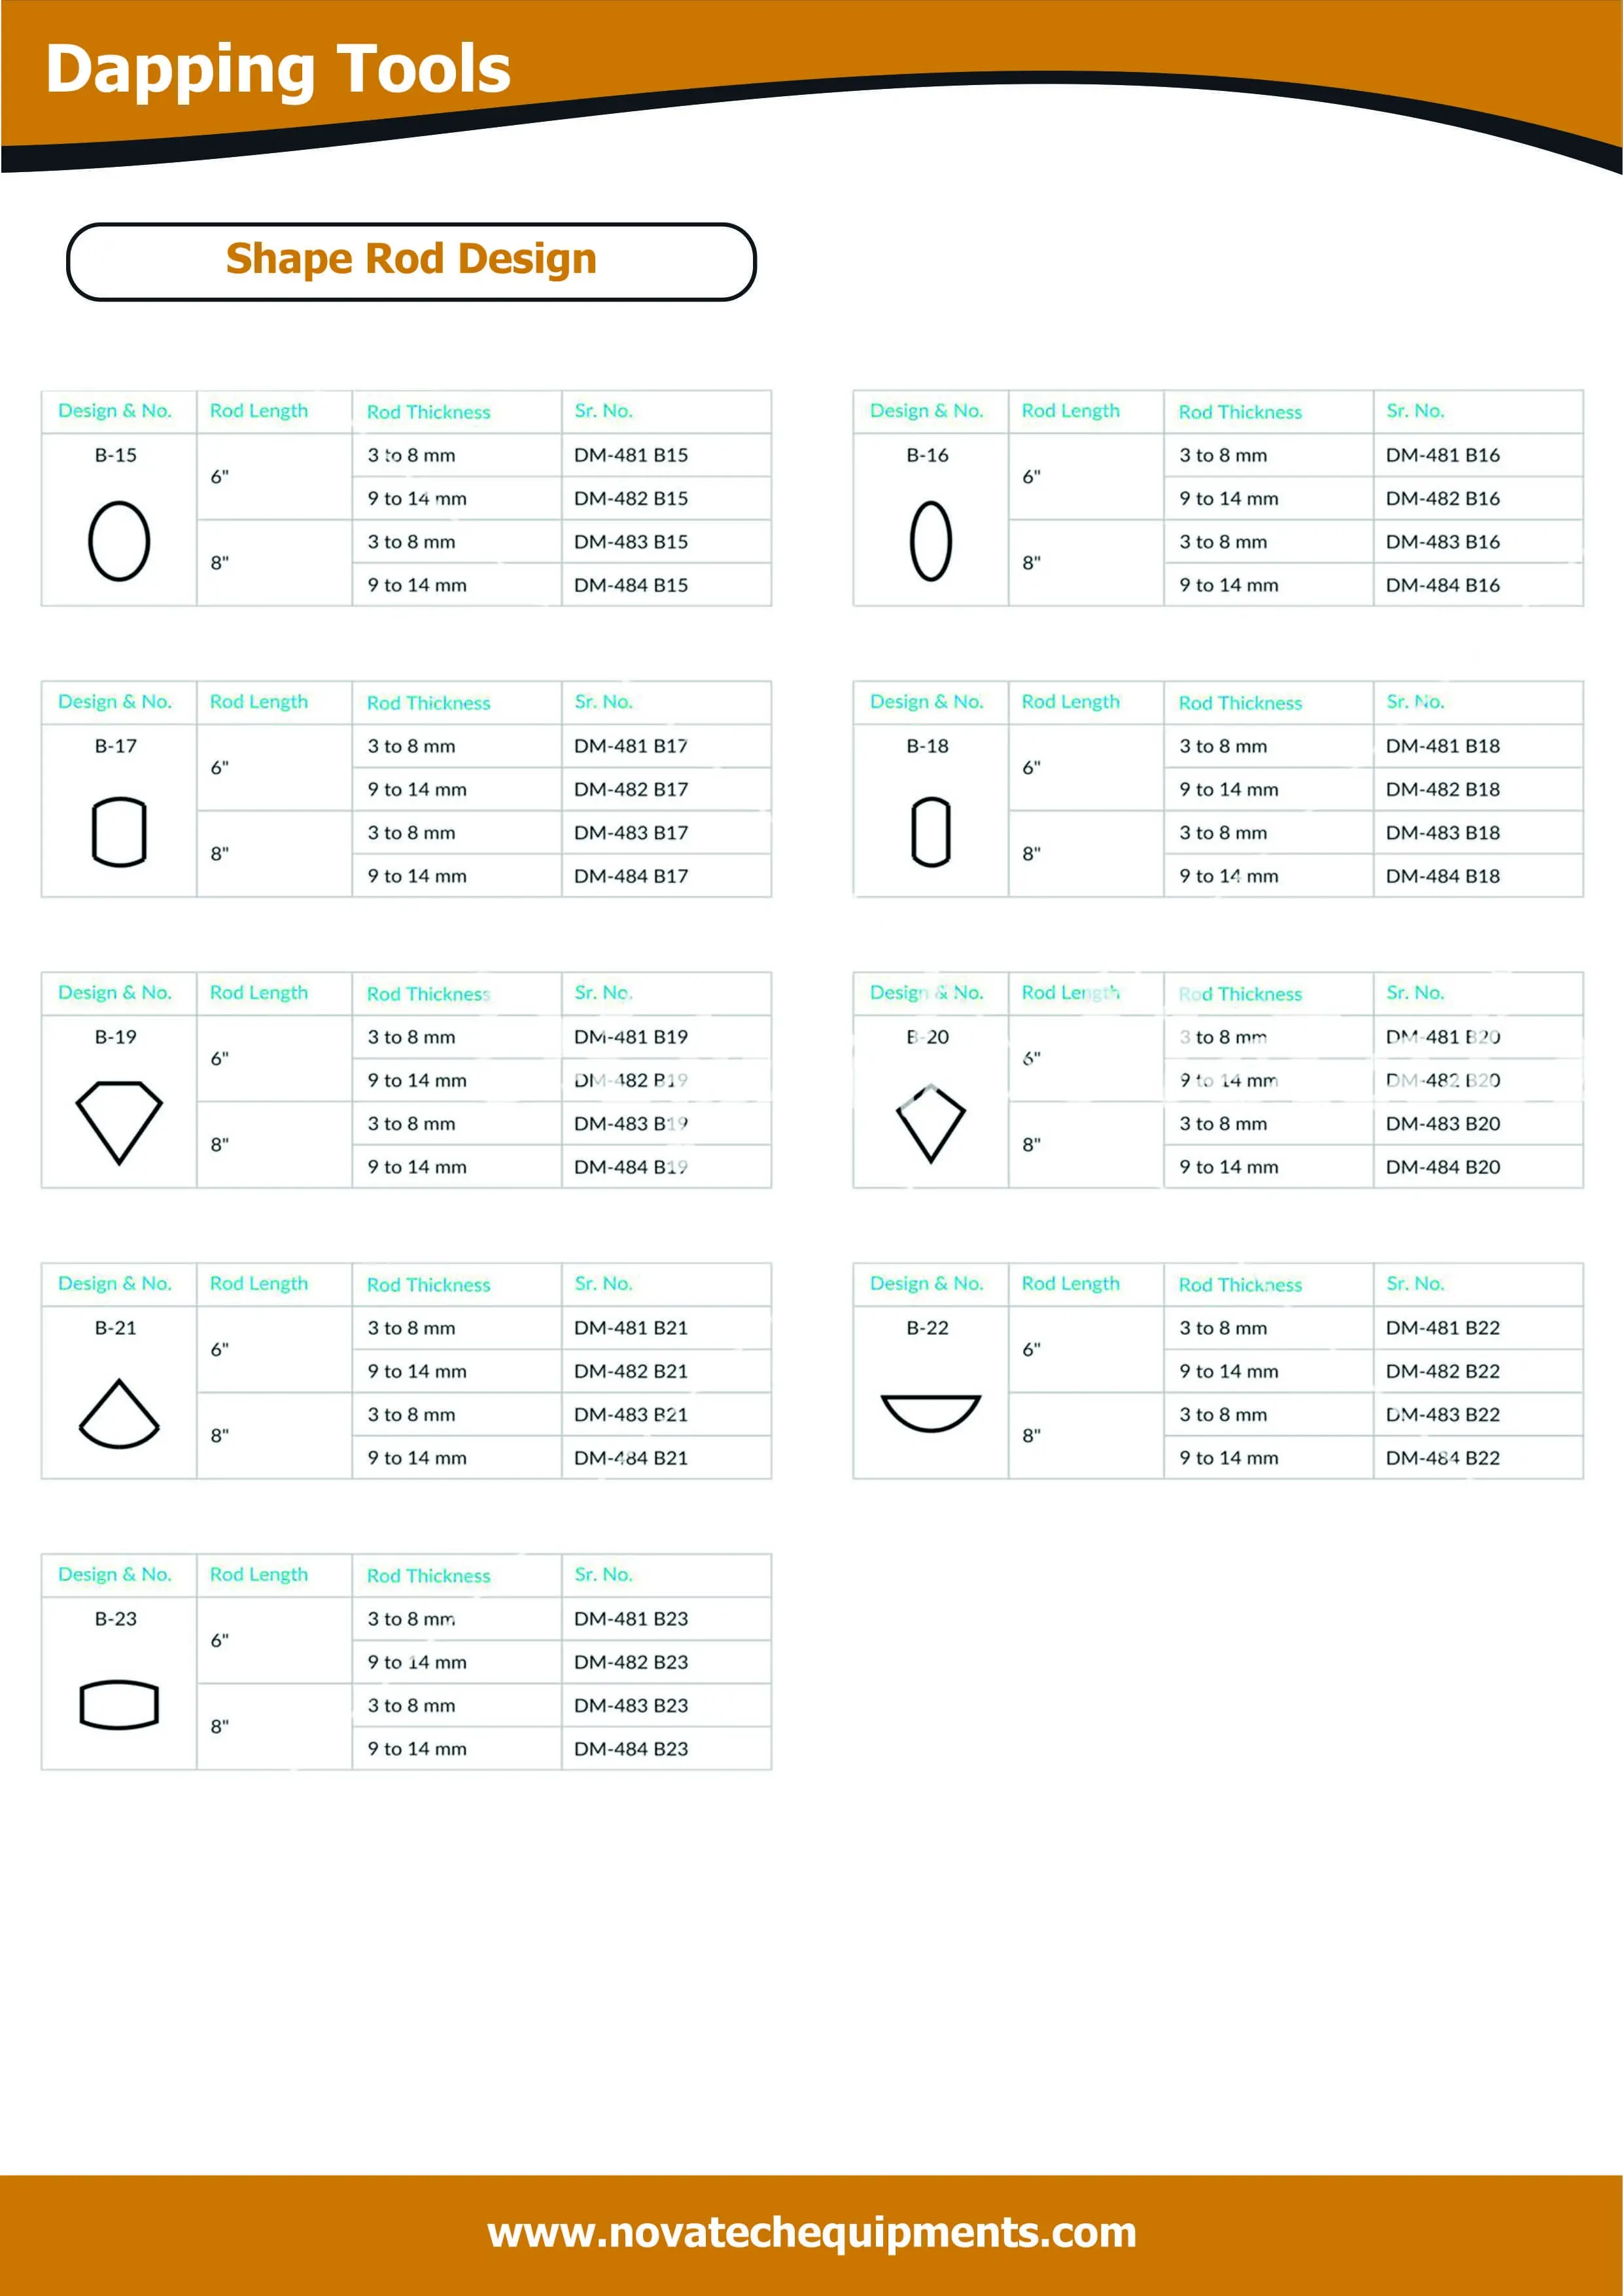
Task: Select serial number DM-481 B15
Action: (x=631, y=455)
